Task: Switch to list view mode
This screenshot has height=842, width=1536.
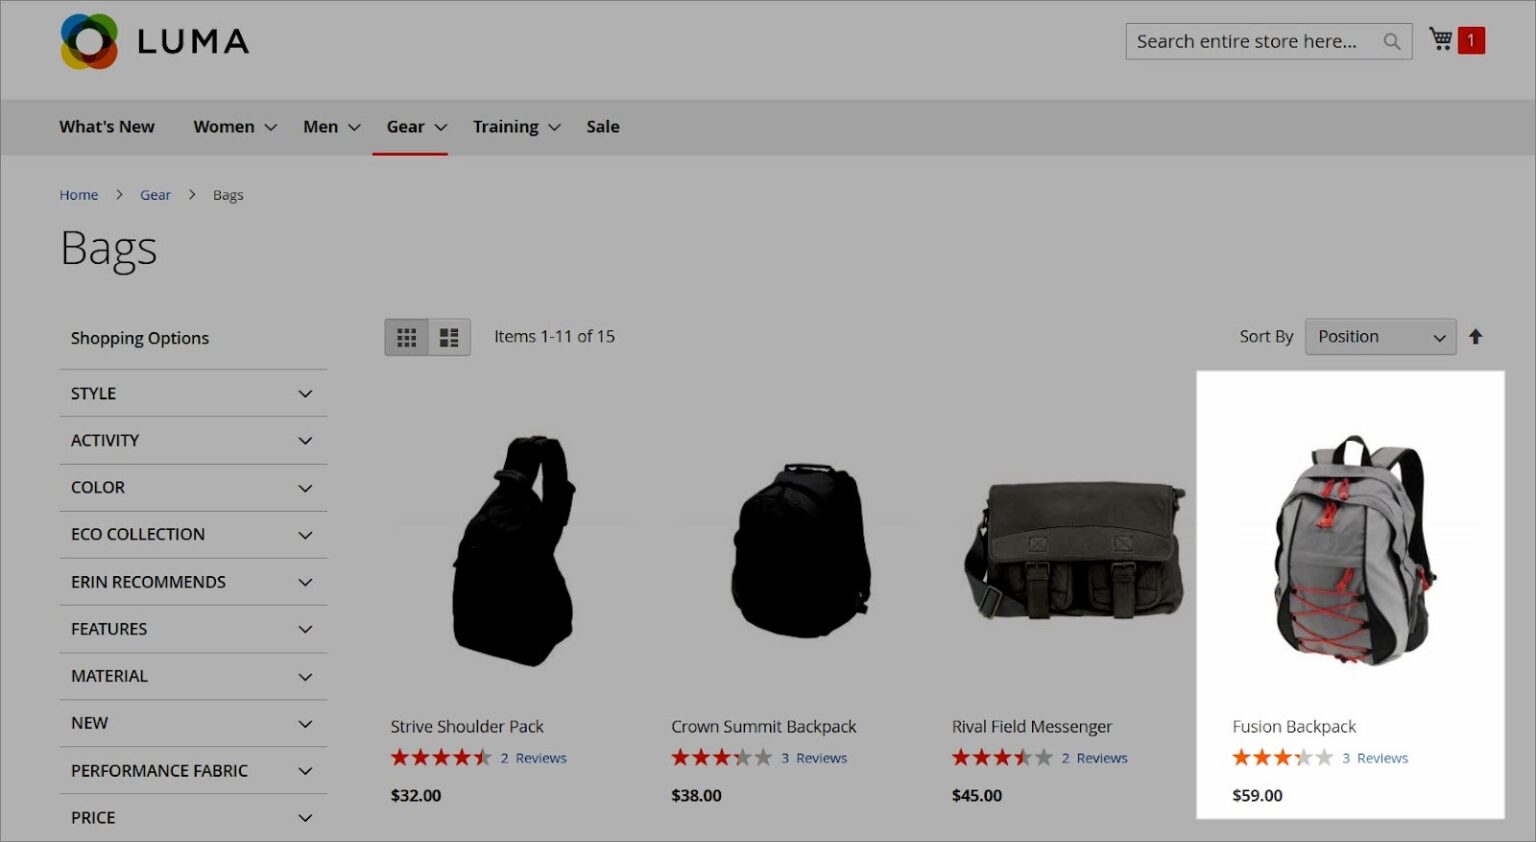Action: coord(449,338)
